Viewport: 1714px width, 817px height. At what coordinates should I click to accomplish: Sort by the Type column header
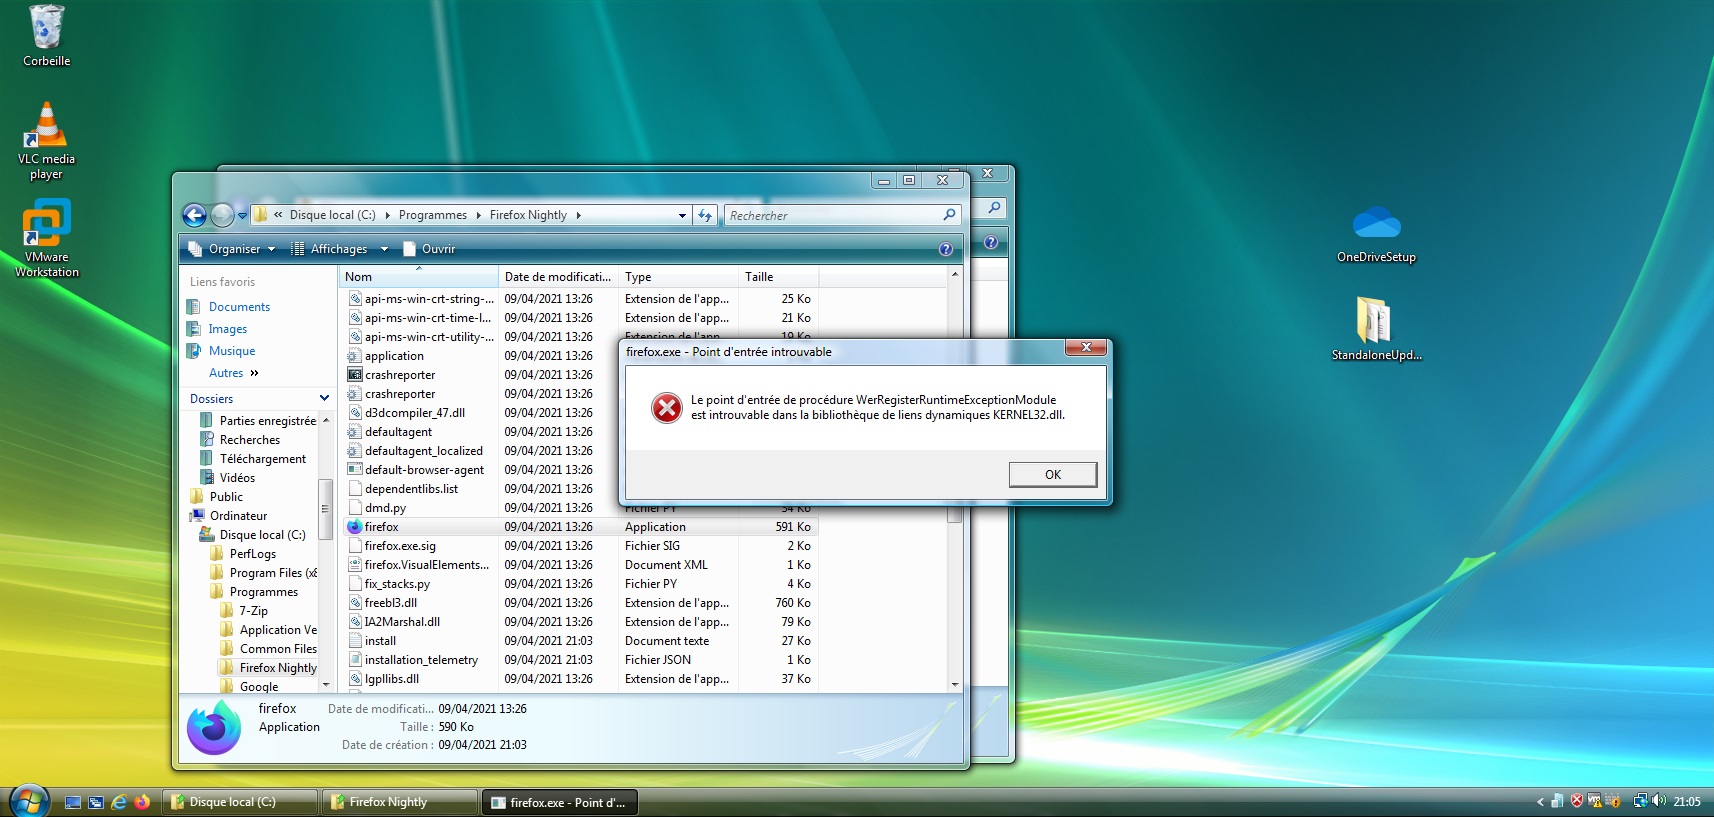tap(678, 277)
